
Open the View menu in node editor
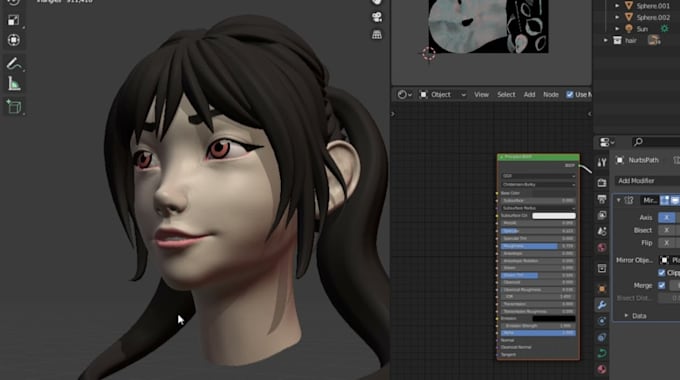coord(481,95)
